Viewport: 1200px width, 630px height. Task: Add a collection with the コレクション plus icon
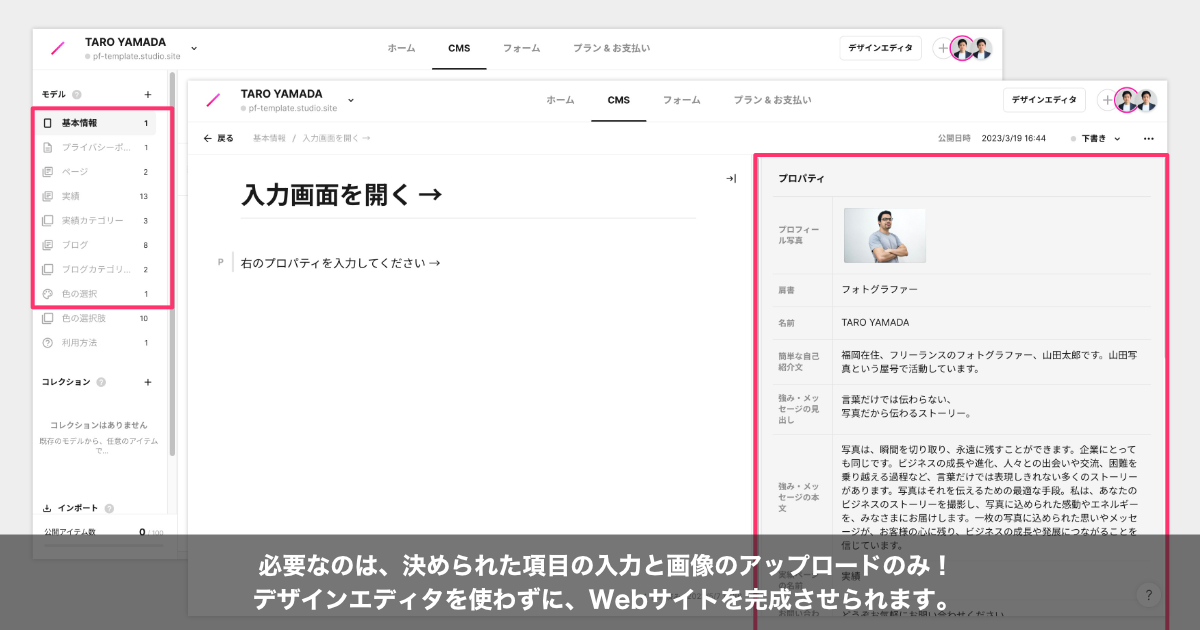pos(148,382)
